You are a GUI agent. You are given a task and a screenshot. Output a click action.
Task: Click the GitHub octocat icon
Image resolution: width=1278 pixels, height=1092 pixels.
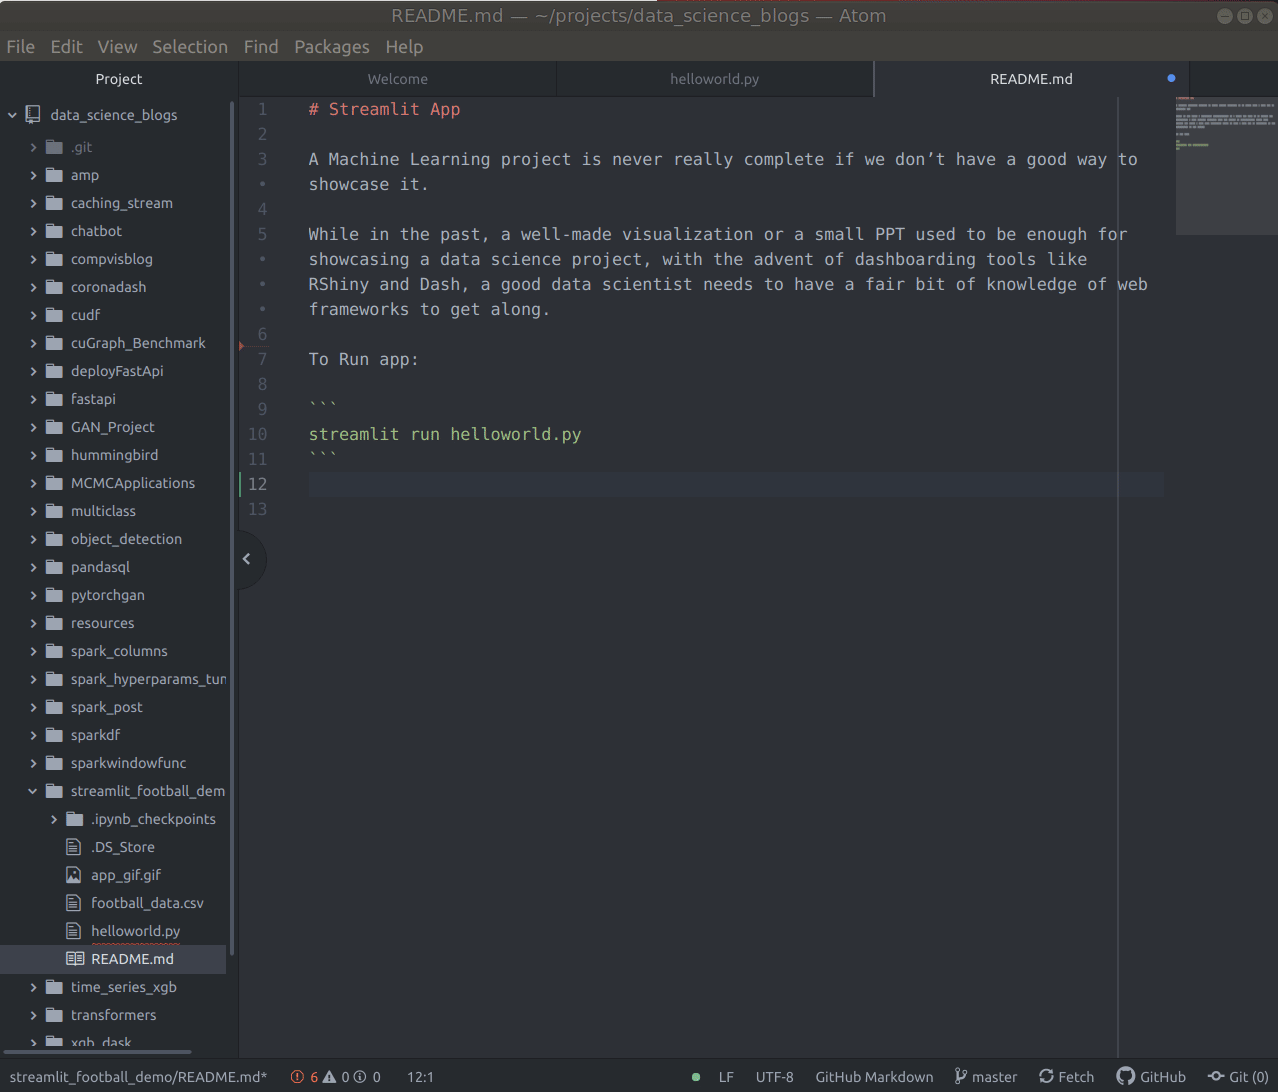point(1126,1076)
